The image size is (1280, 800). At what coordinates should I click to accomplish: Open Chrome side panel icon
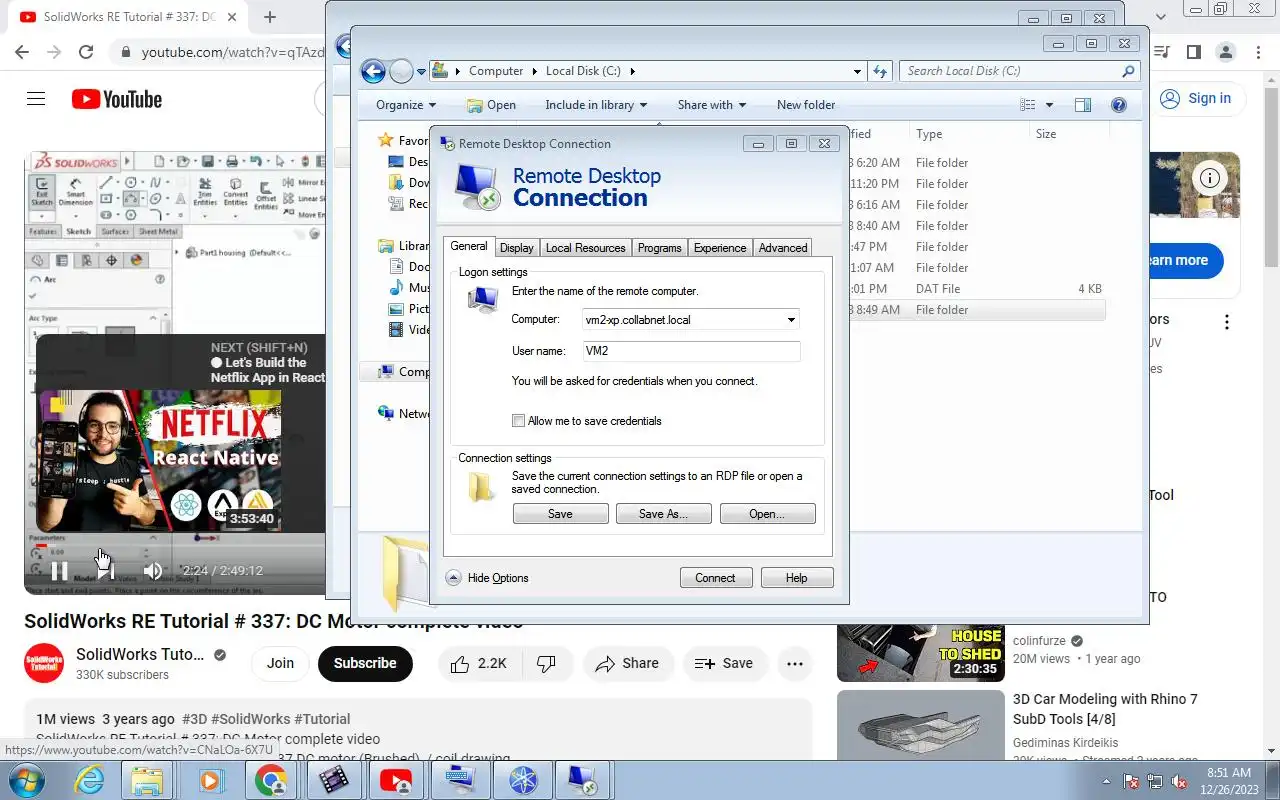pyautogui.click(x=1193, y=52)
